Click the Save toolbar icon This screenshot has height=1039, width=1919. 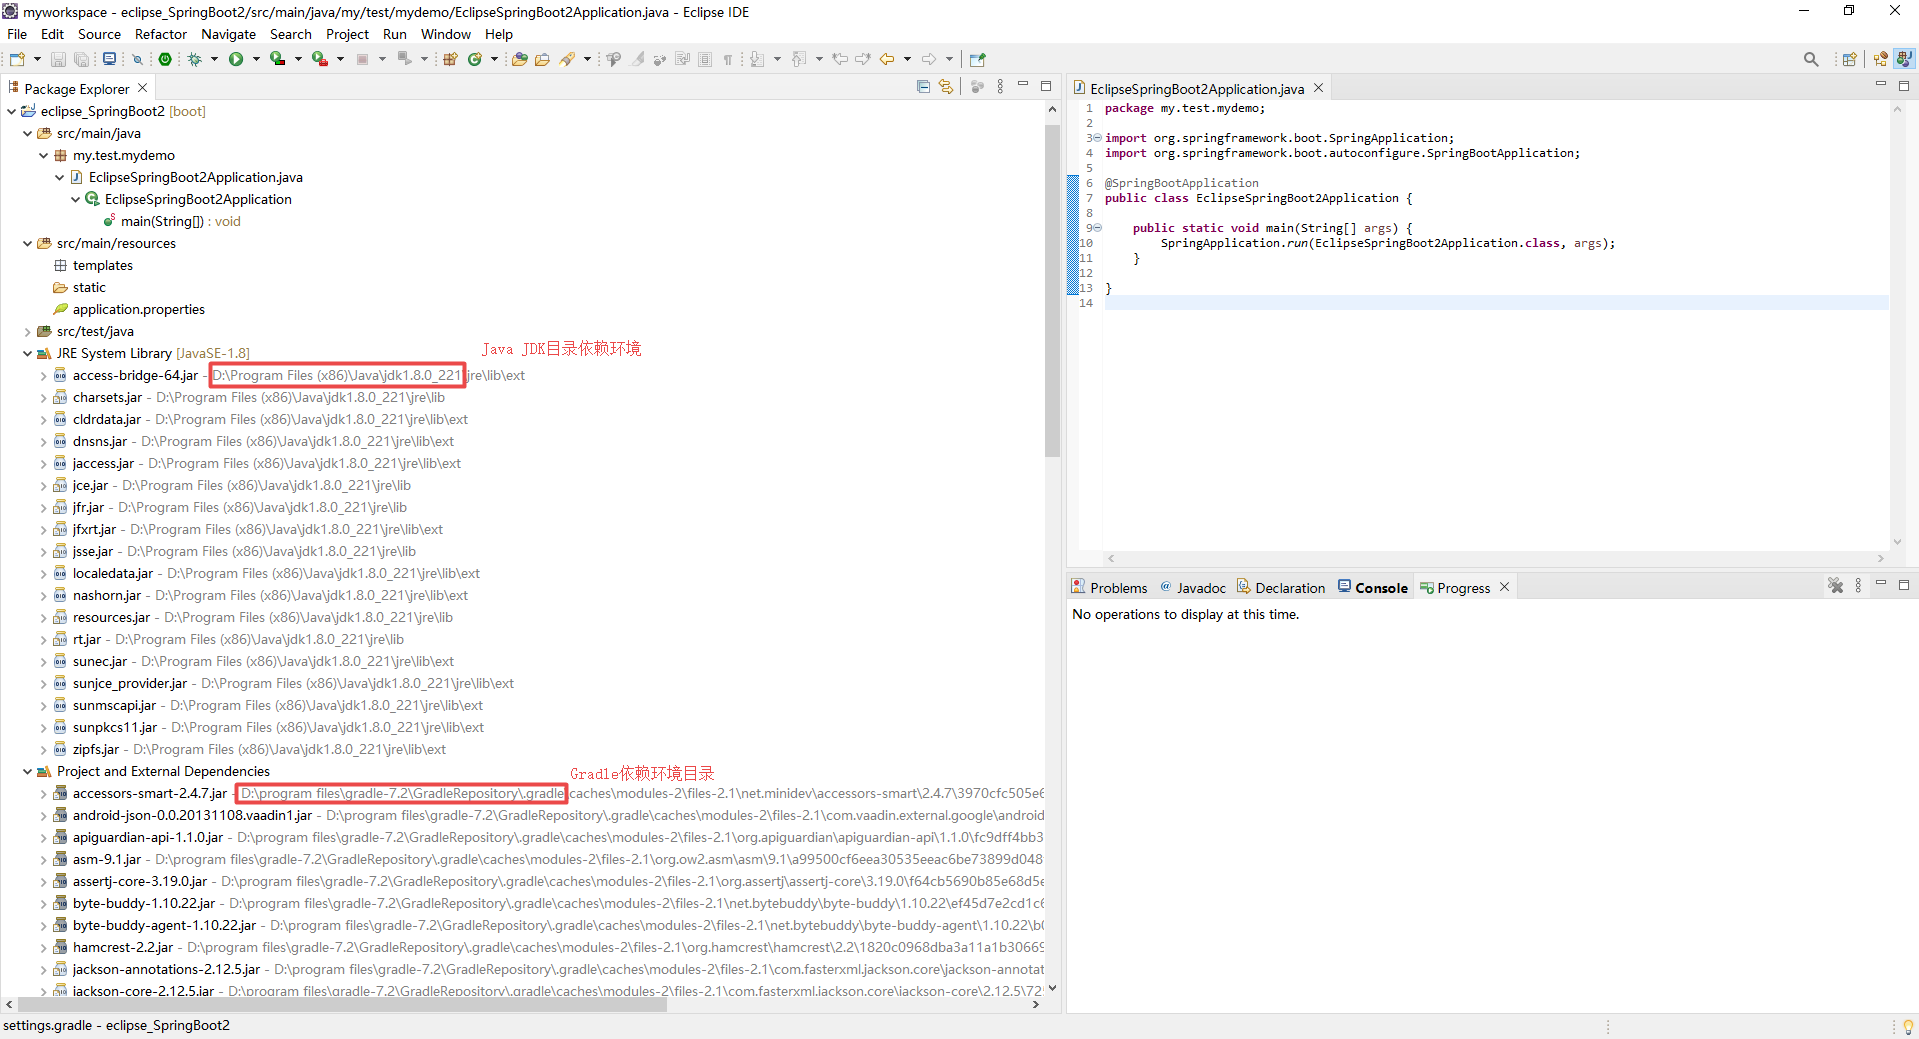click(58, 59)
